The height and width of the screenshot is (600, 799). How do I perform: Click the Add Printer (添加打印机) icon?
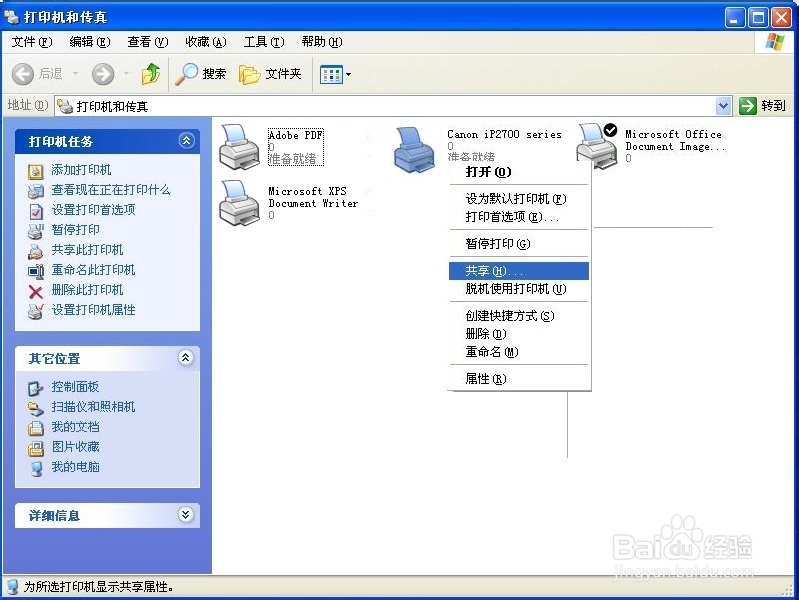36,171
